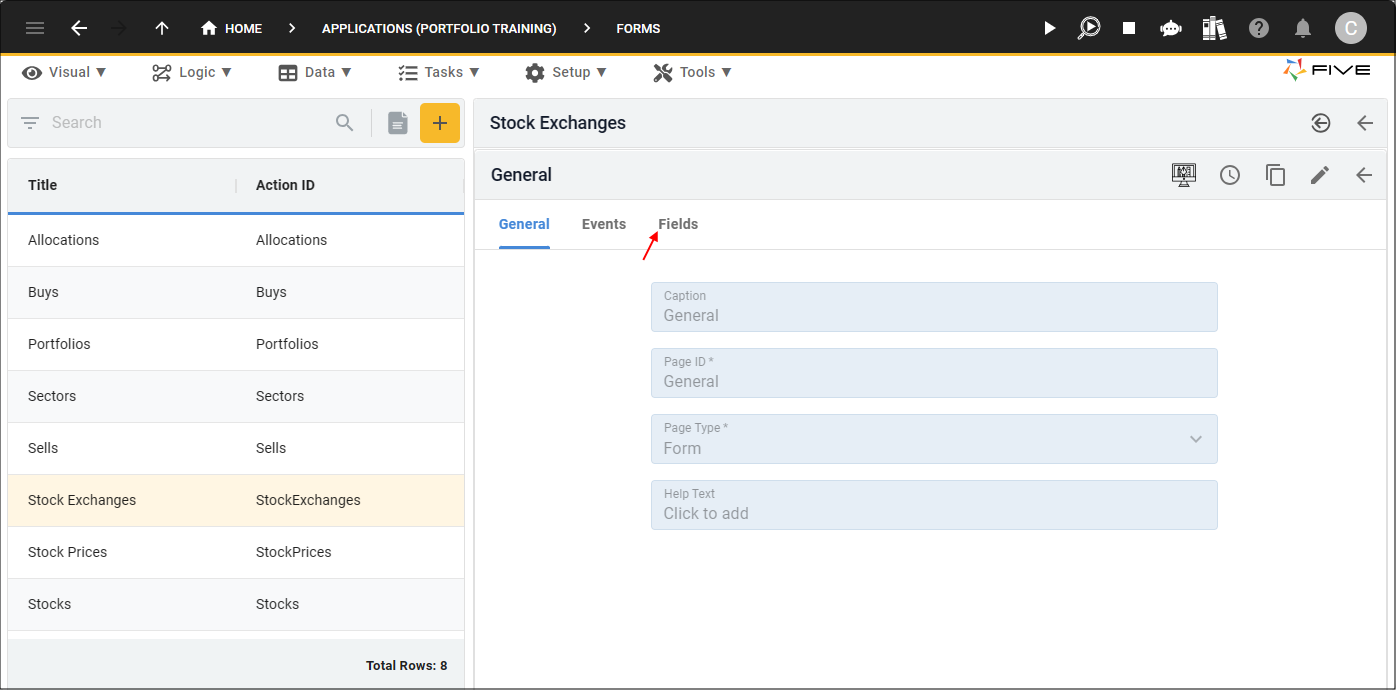Click the Run play icon
Viewport: 1396px width, 690px height.
pyautogui.click(x=1049, y=28)
